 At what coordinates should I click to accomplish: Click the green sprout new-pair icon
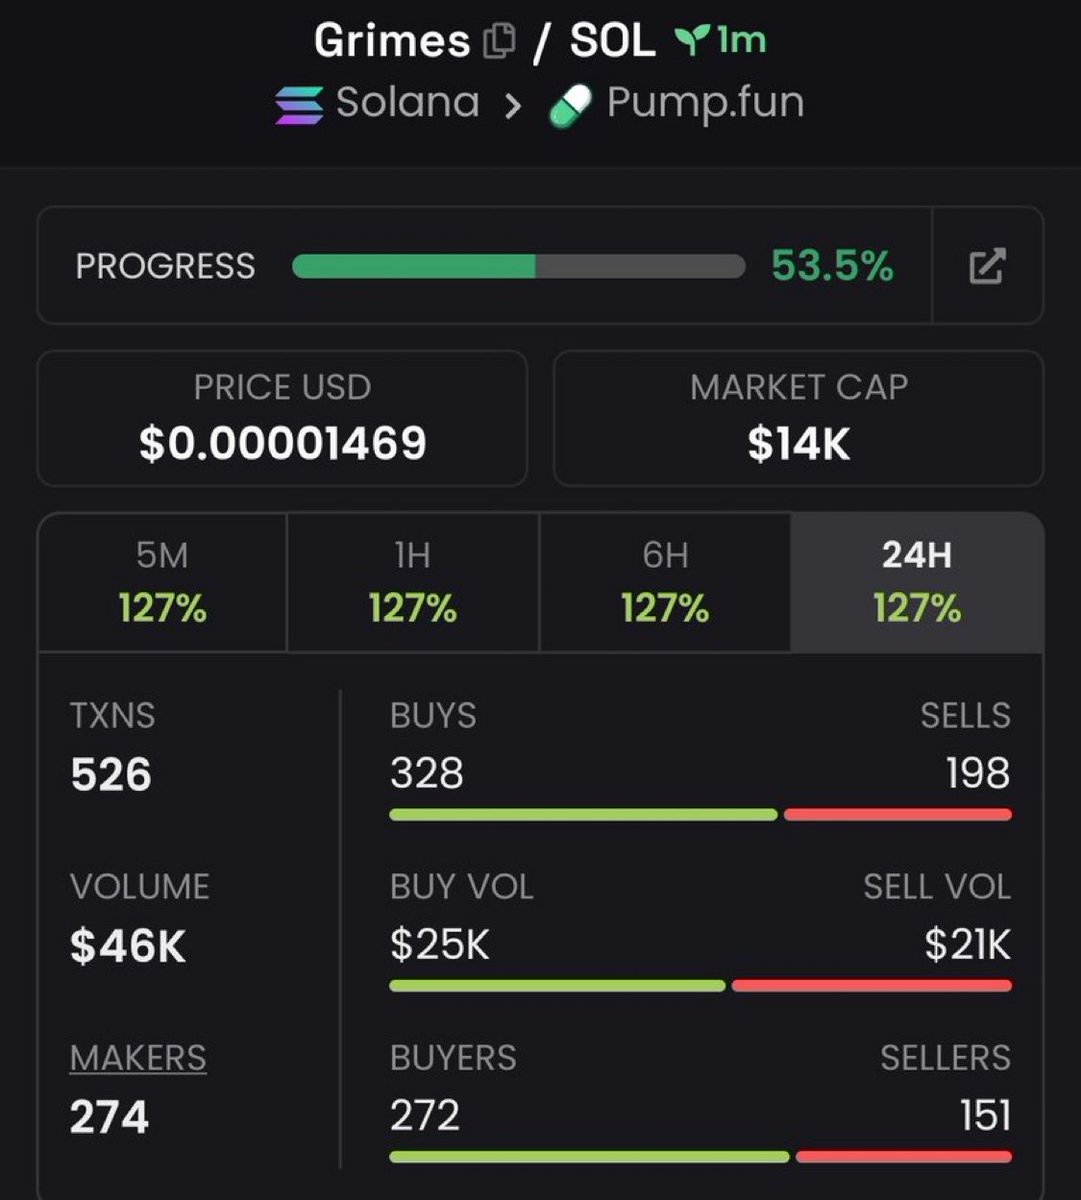(687, 41)
